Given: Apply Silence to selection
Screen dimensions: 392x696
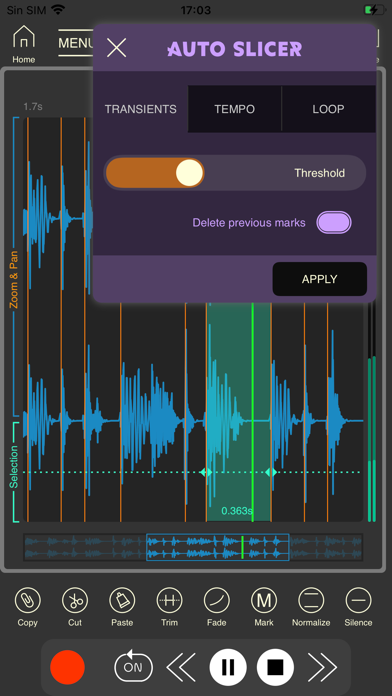Looking at the screenshot, I should [x=358, y=606].
